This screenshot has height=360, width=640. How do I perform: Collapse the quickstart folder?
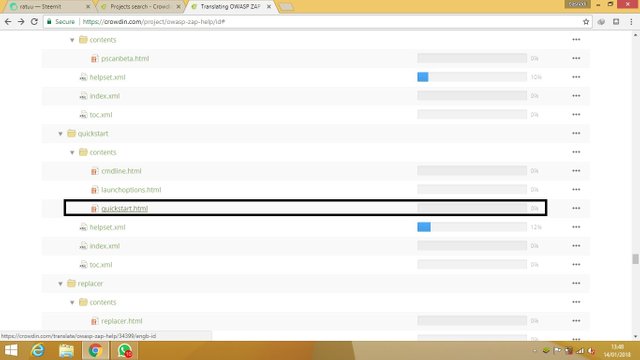coord(60,133)
